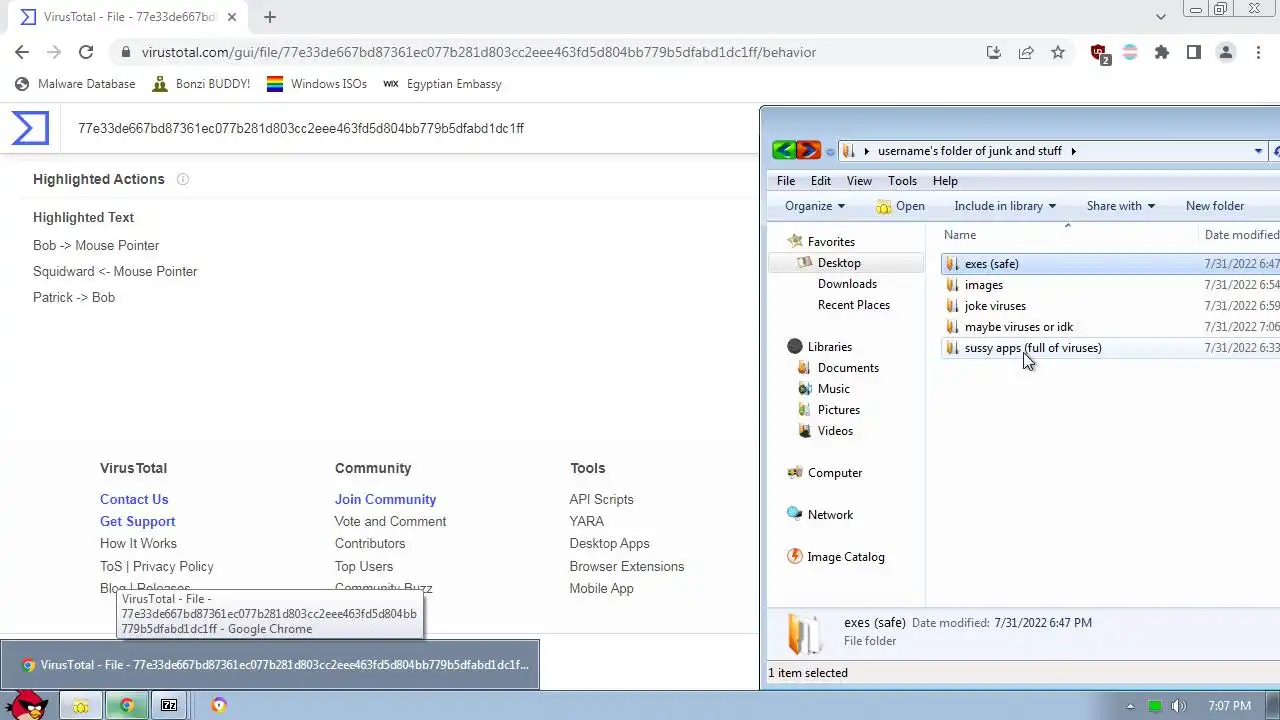This screenshot has height=720, width=1280.
Task: Open Computer in the navigation pane
Action: 834,473
